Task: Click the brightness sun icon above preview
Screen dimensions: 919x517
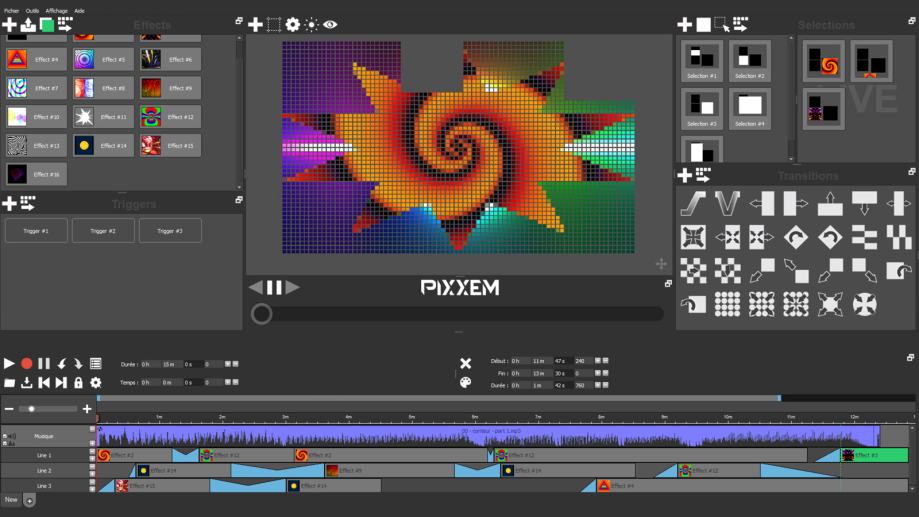Action: pyautogui.click(x=311, y=24)
